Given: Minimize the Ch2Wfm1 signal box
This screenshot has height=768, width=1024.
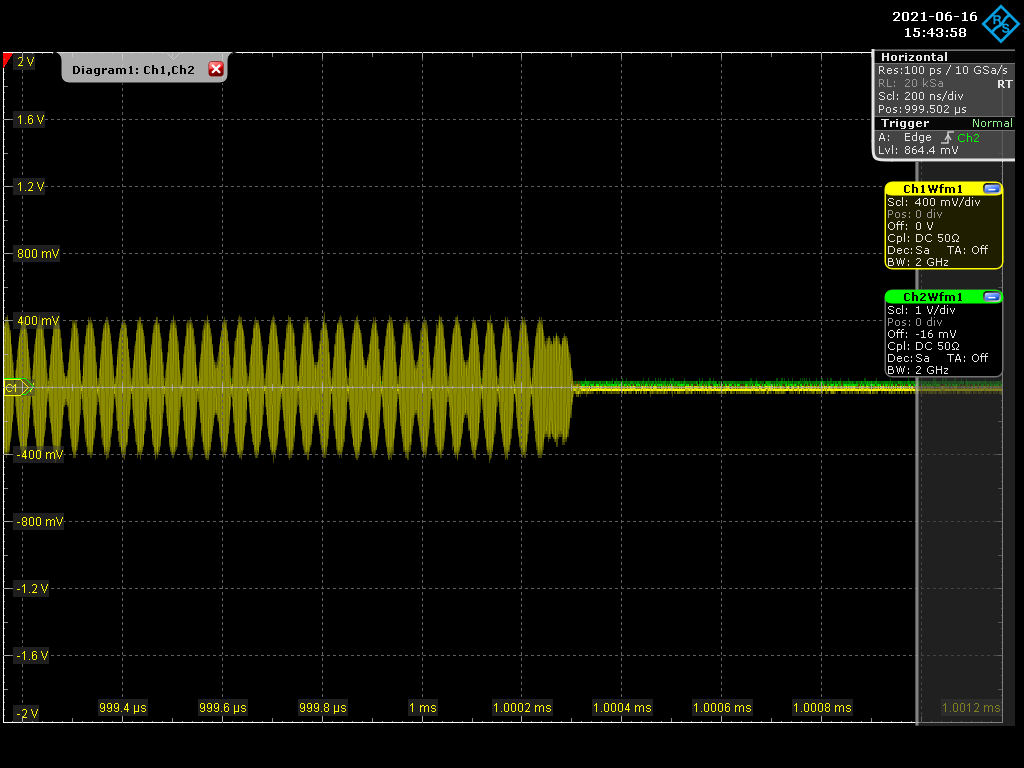Looking at the screenshot, I should (991, 297).
